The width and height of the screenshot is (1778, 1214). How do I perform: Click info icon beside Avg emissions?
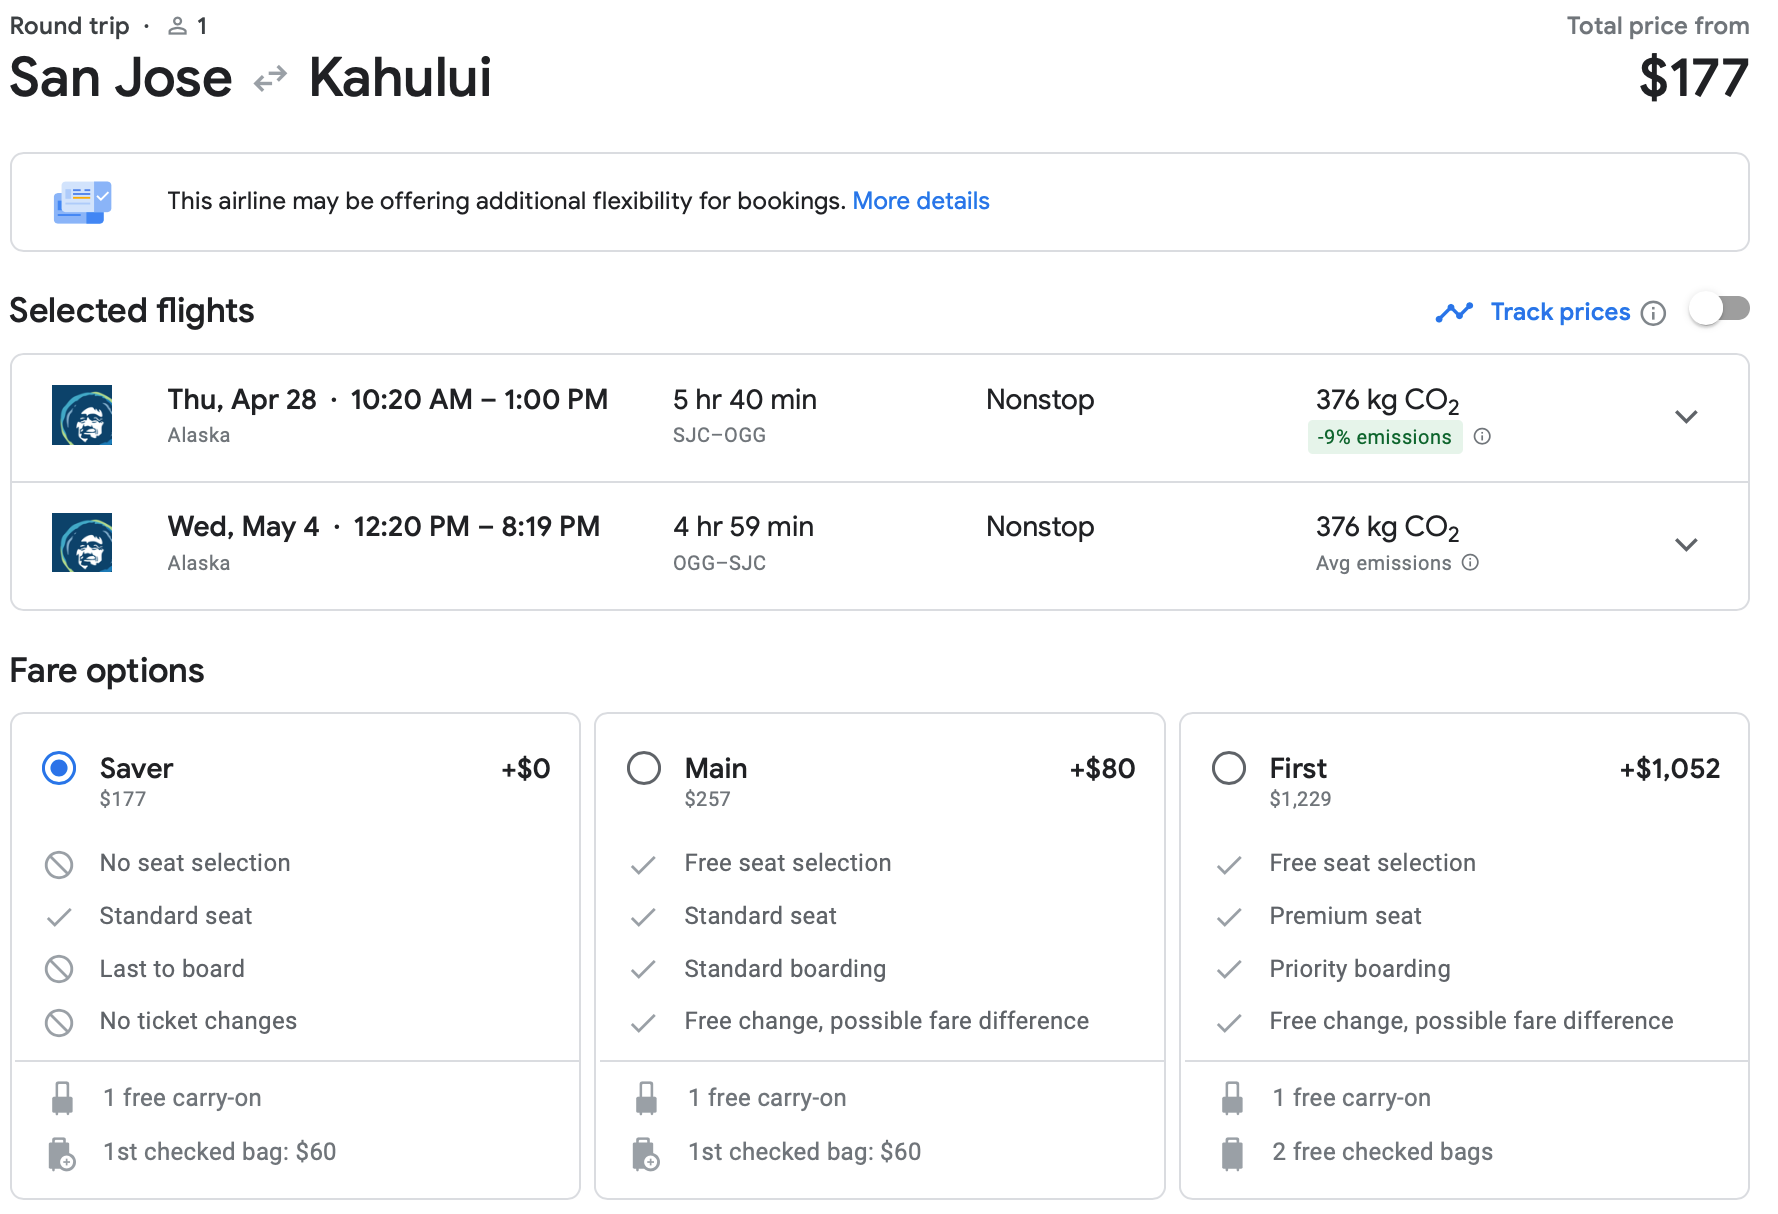pos(1470,562)
